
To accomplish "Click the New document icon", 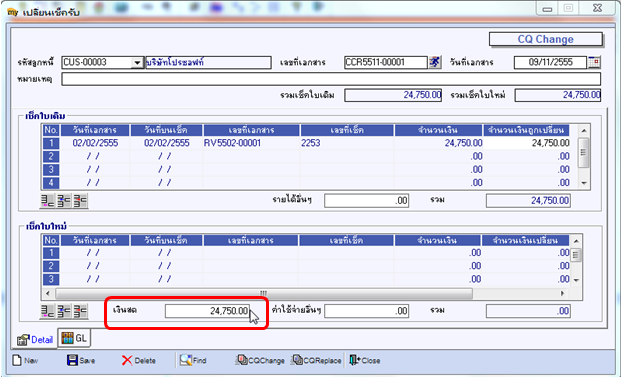I will (x=17, y=360).
